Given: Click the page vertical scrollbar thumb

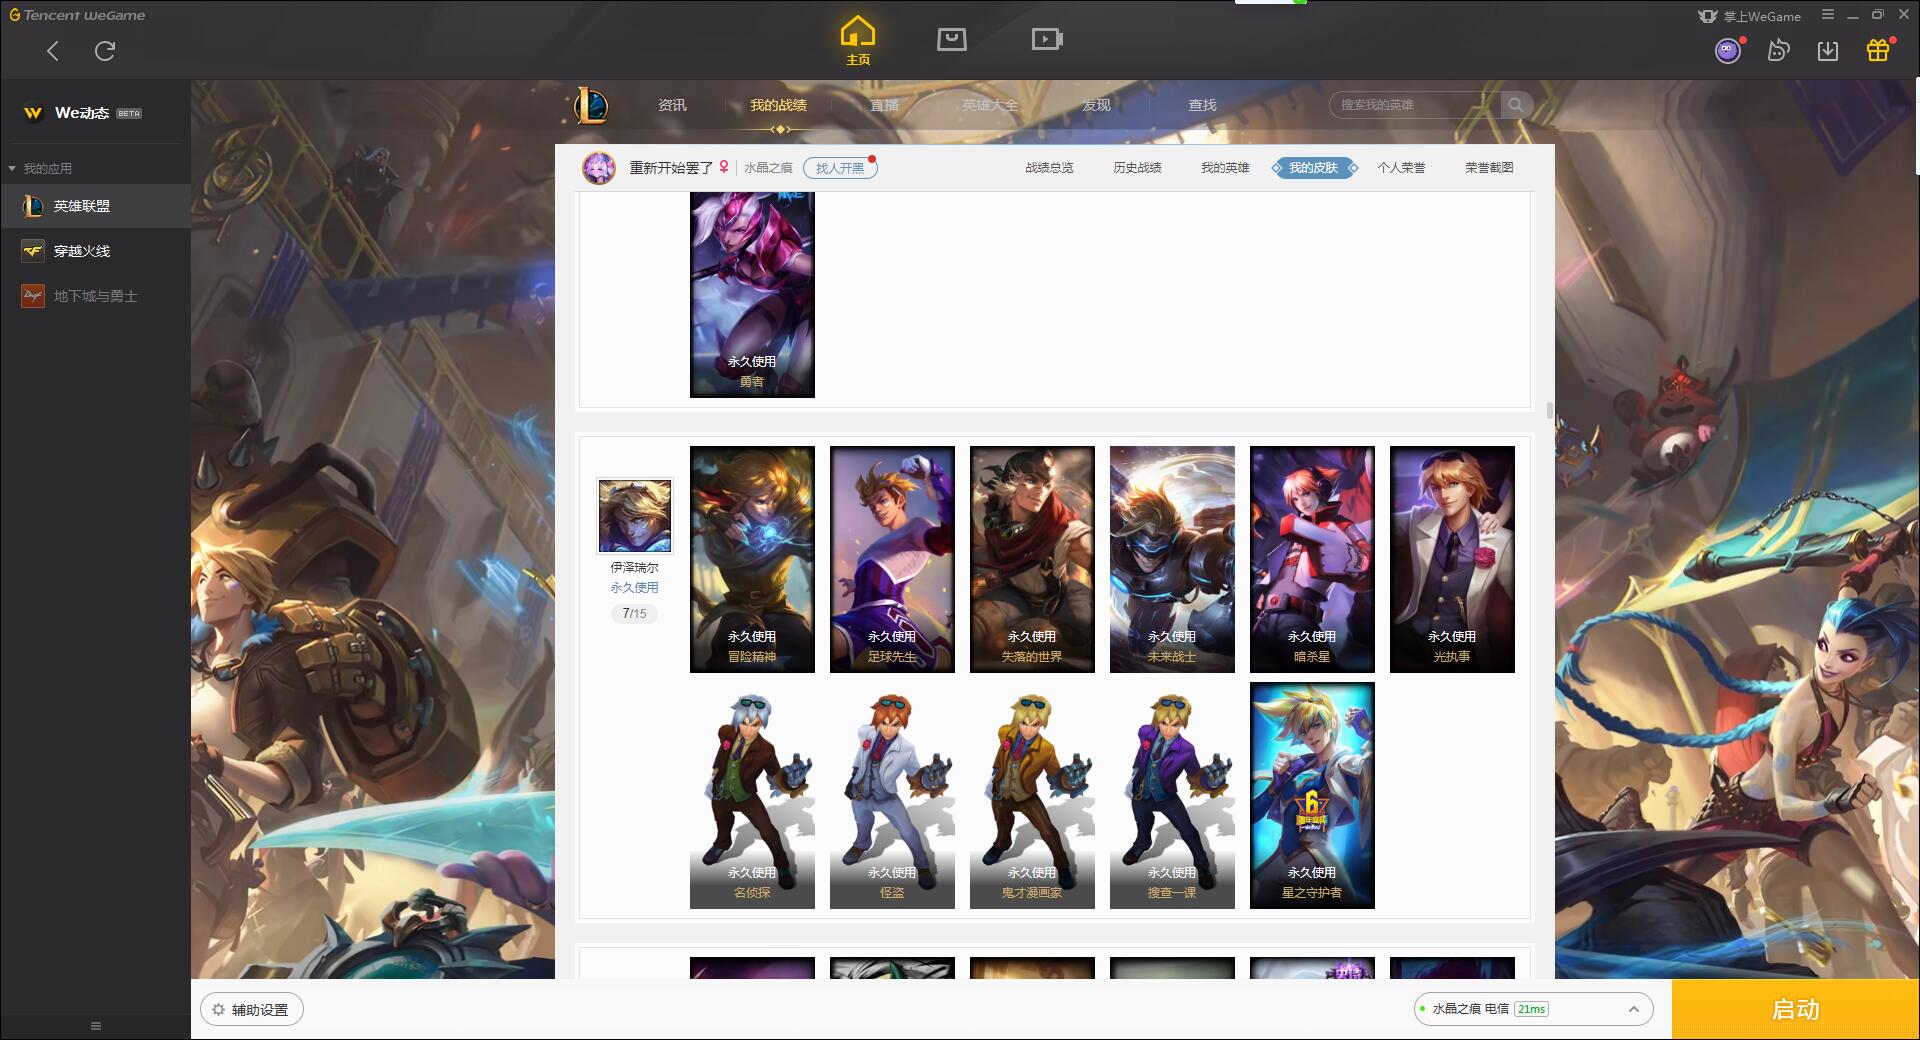Looking at the screenshot, I should click(1549, 410).
